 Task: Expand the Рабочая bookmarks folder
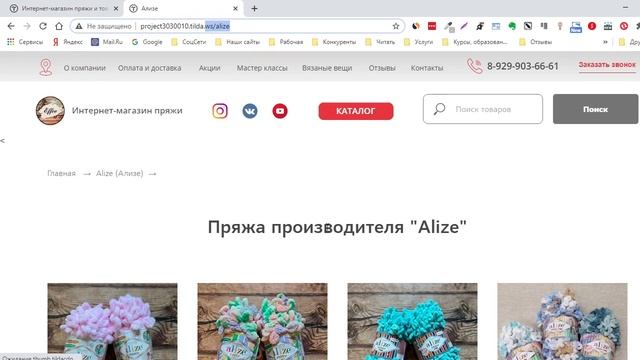click(x=286, y=42)
